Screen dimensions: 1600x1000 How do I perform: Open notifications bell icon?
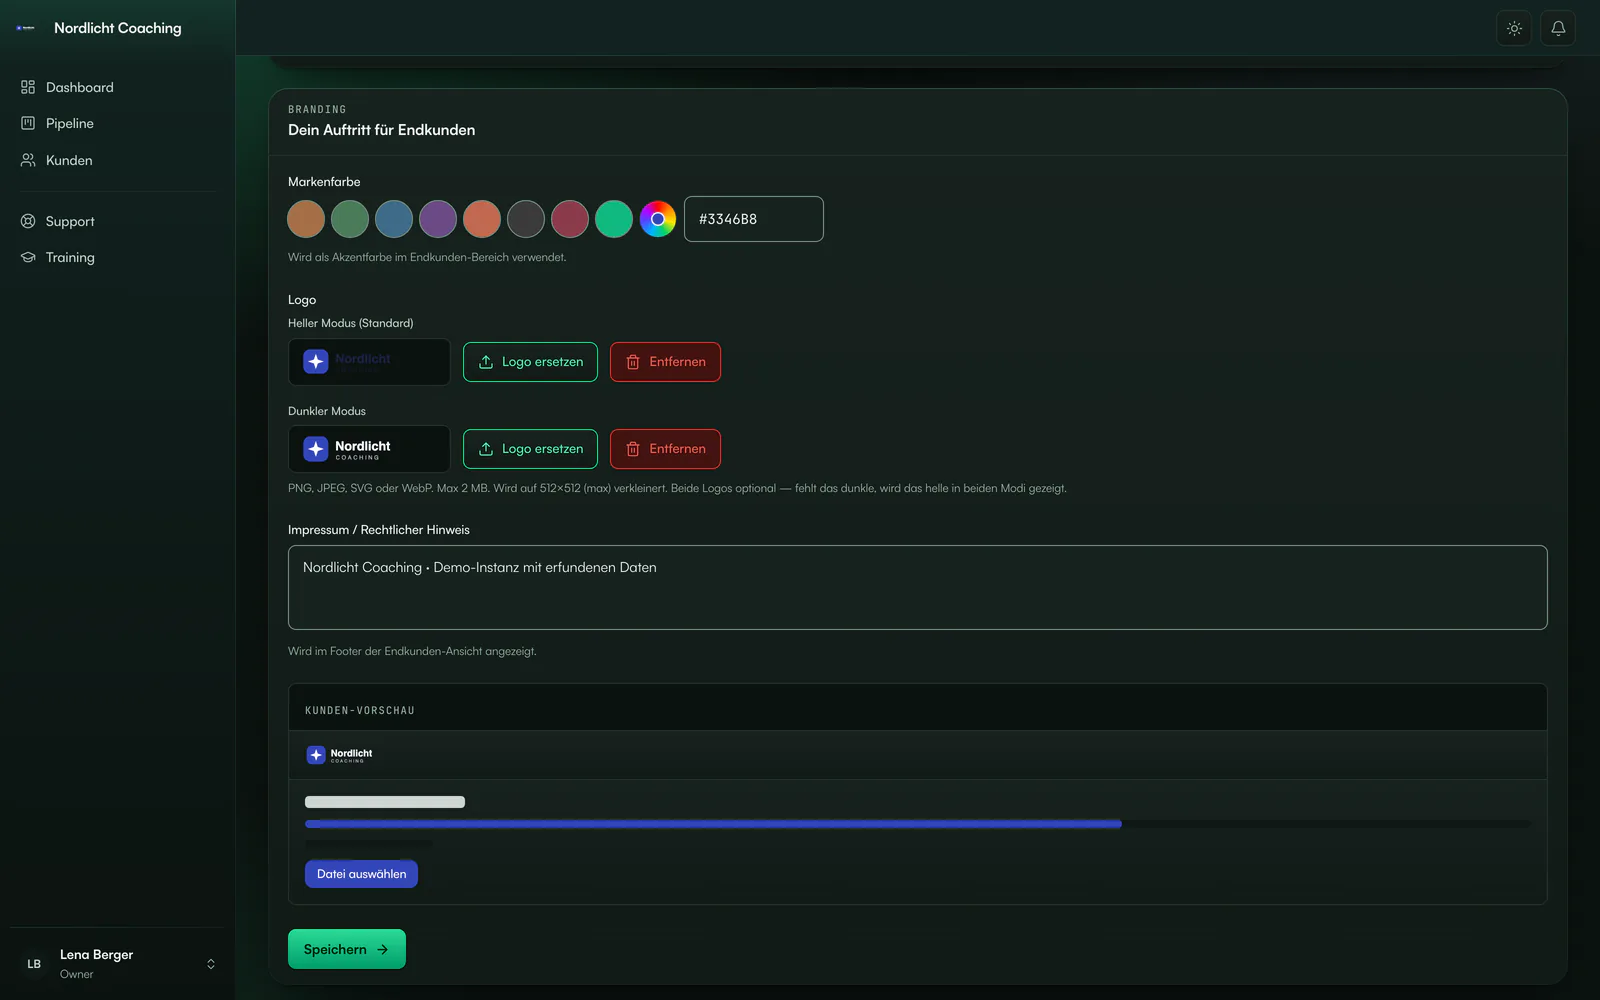point(1558,28)
